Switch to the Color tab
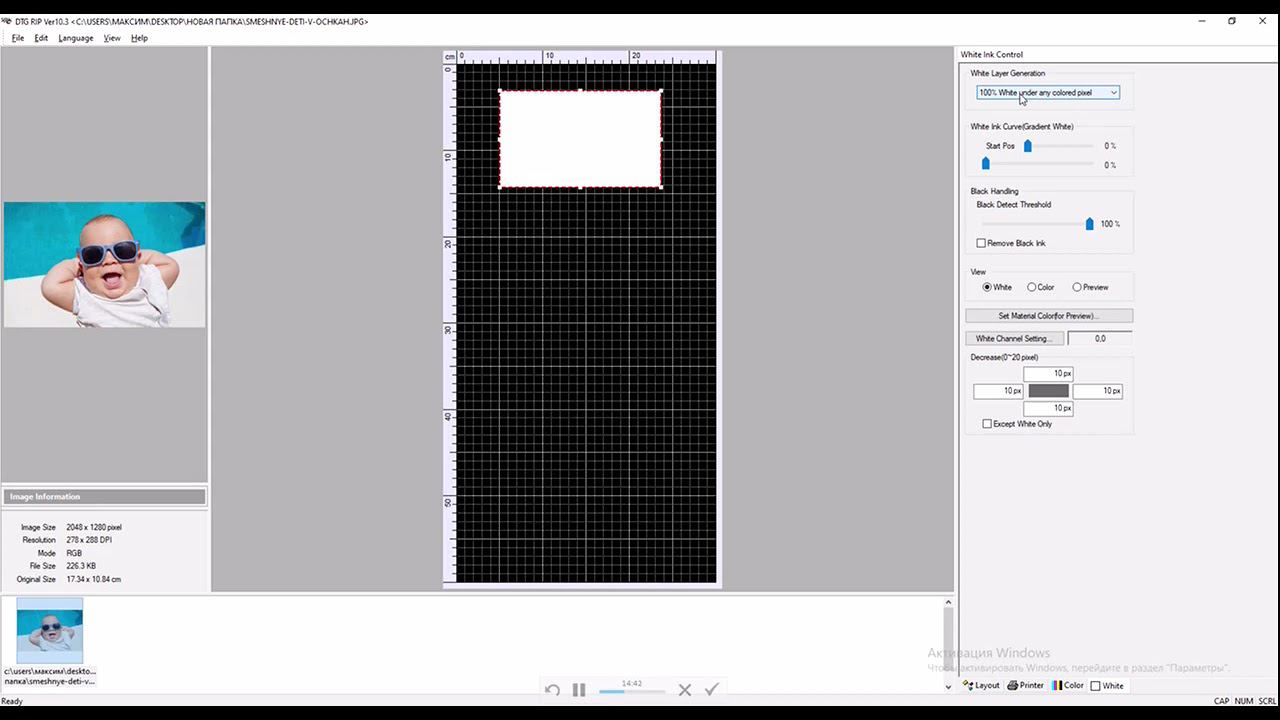Viewport: 1280px width, 720px height. [1068, 686]
